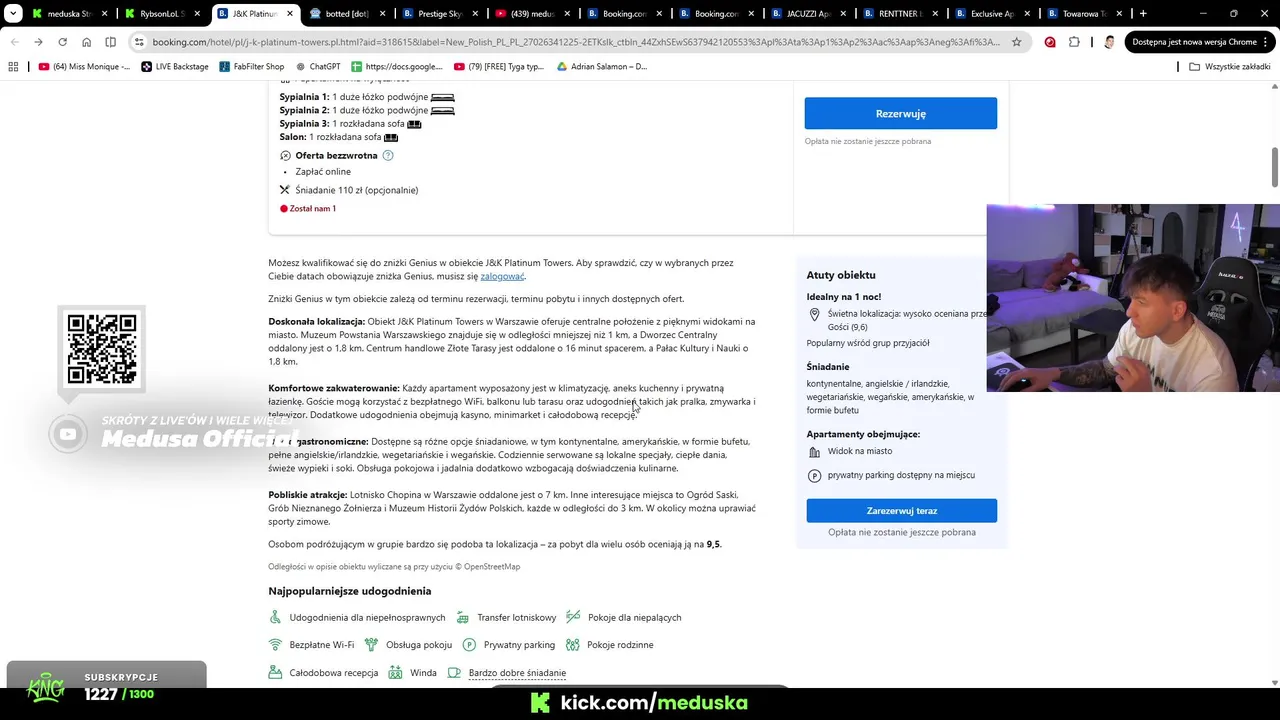1280x720 pixels.
Task: Open FabFilter Shop bookmark
Action: 252,66
